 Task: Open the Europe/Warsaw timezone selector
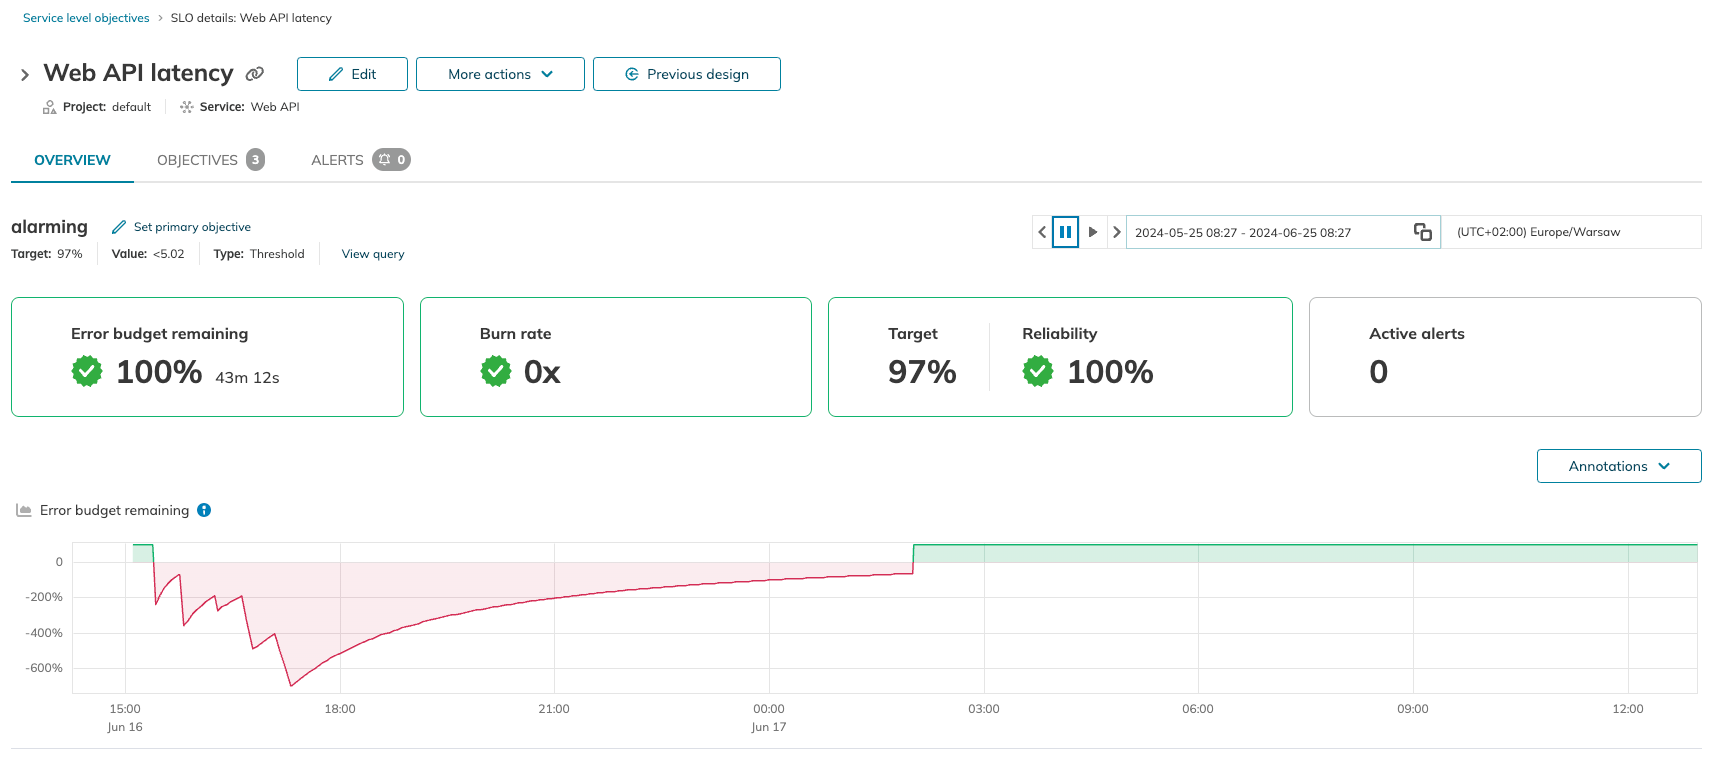tap(1571, 232)
